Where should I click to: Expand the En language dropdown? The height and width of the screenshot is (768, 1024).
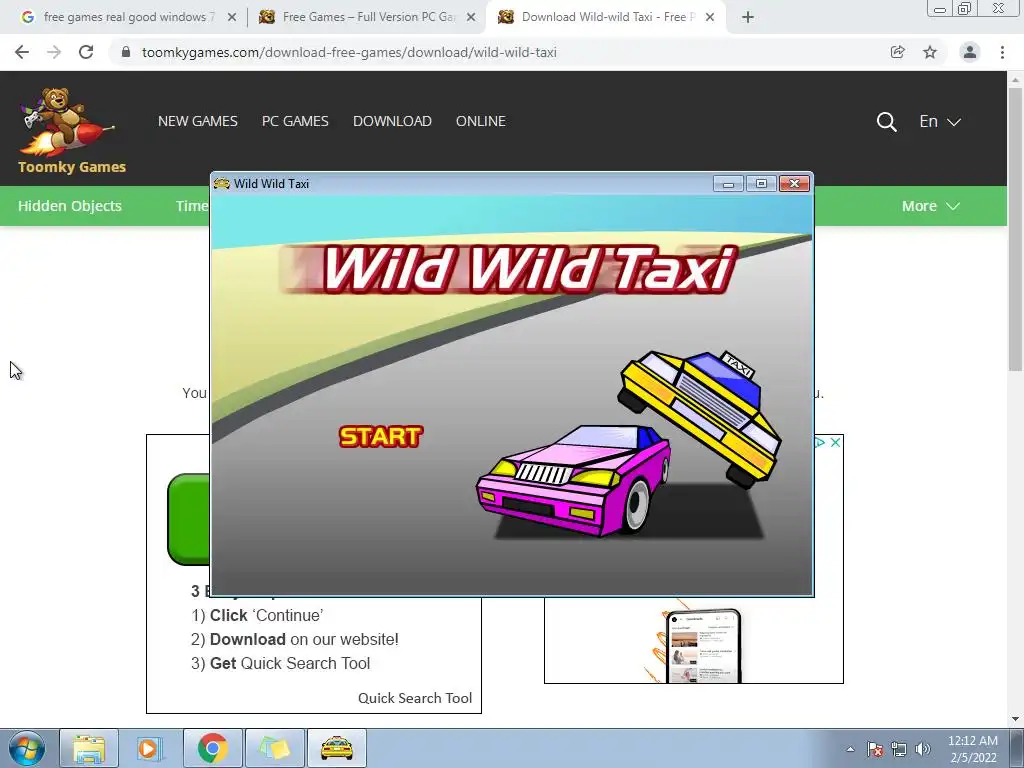[940, 121]
